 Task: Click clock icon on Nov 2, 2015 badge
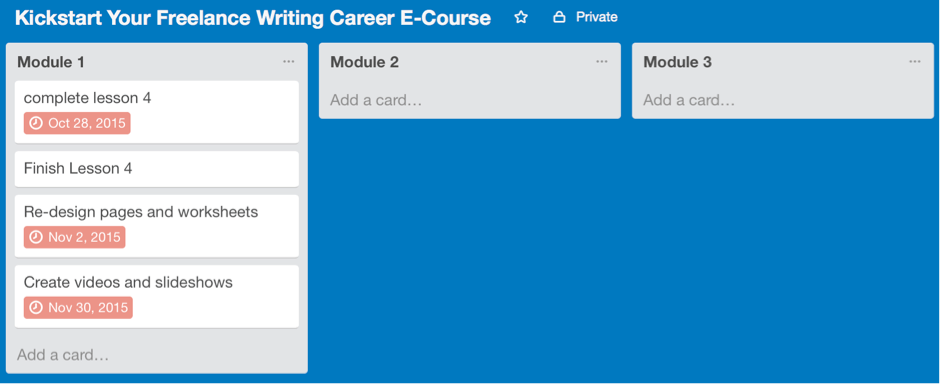[x=36, y=237]
